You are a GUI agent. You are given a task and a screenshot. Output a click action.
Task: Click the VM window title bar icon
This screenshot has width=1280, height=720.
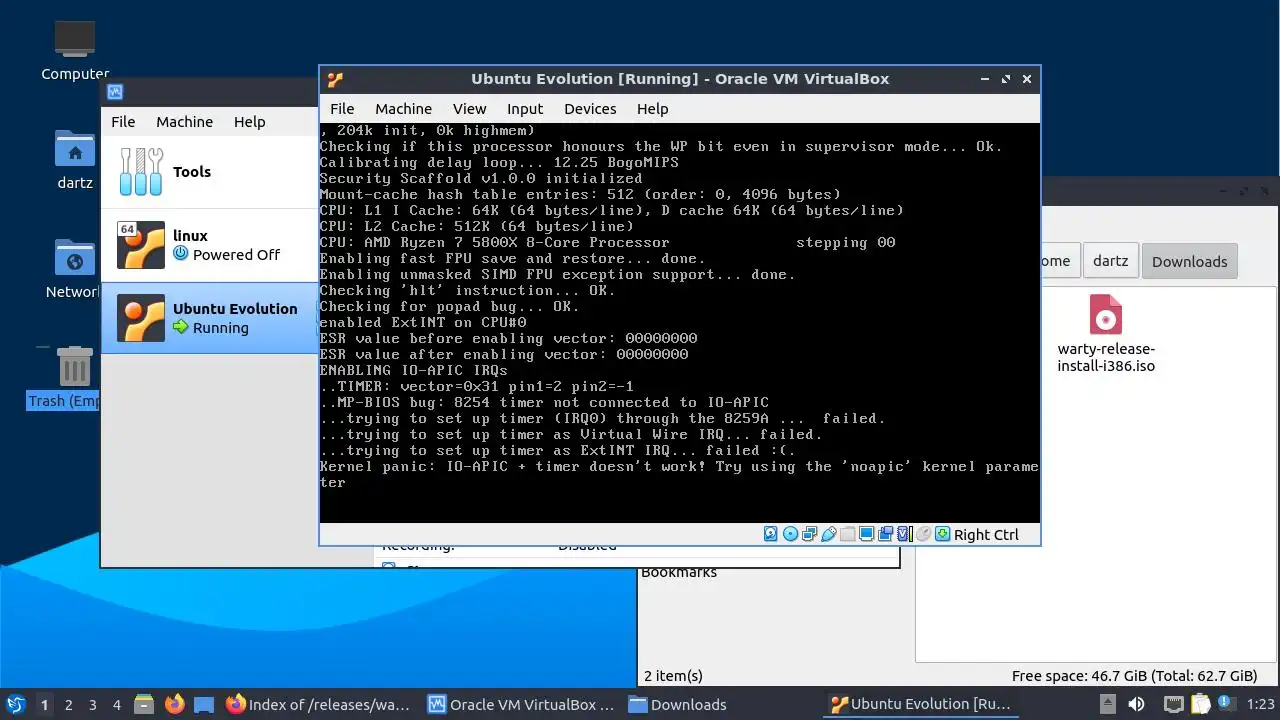[x=335, y=79]
